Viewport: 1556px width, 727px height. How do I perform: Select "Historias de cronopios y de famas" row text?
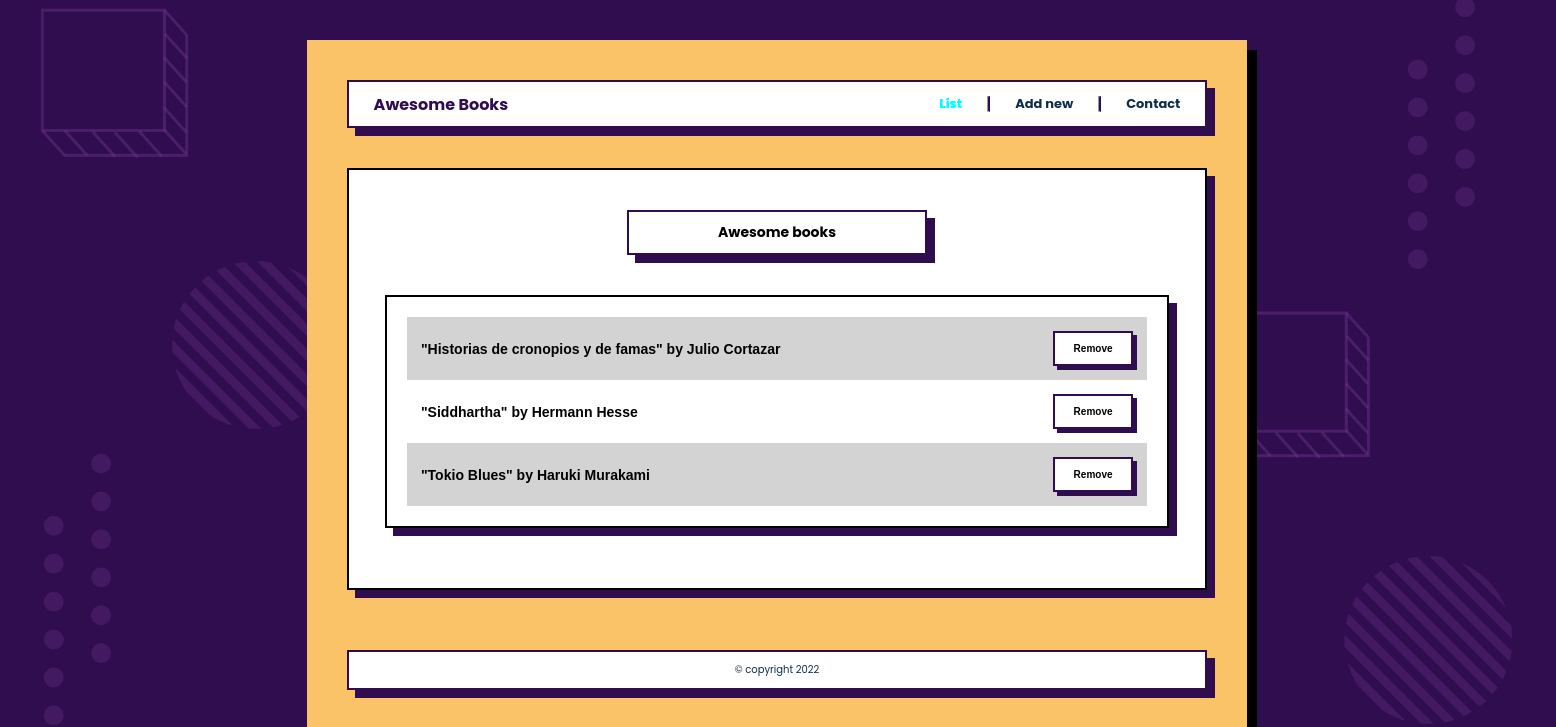600,349
